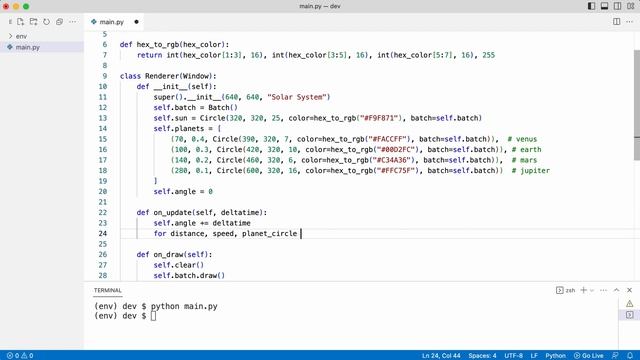The width and height of the screenshot is (640, 360).
Task: Click 'self.clear()' line
Action: pos(178,265)
